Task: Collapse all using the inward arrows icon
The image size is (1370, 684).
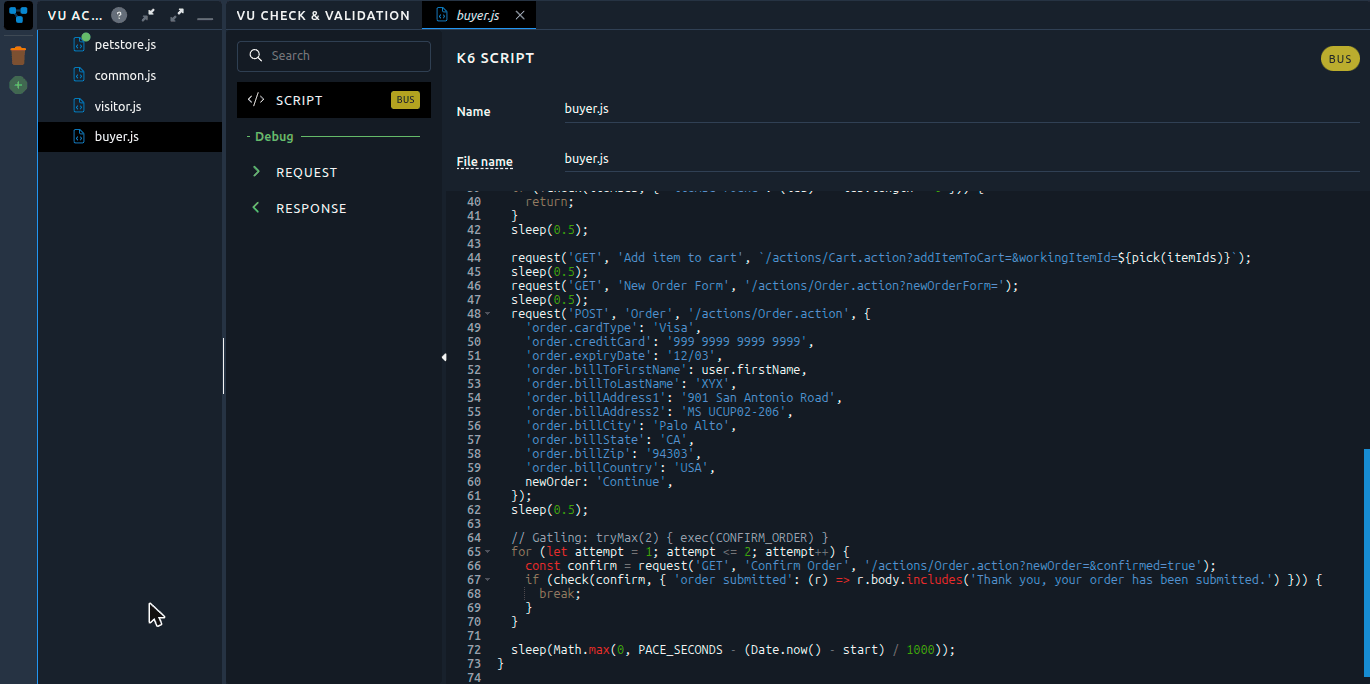Action: [x=148, y=15]
